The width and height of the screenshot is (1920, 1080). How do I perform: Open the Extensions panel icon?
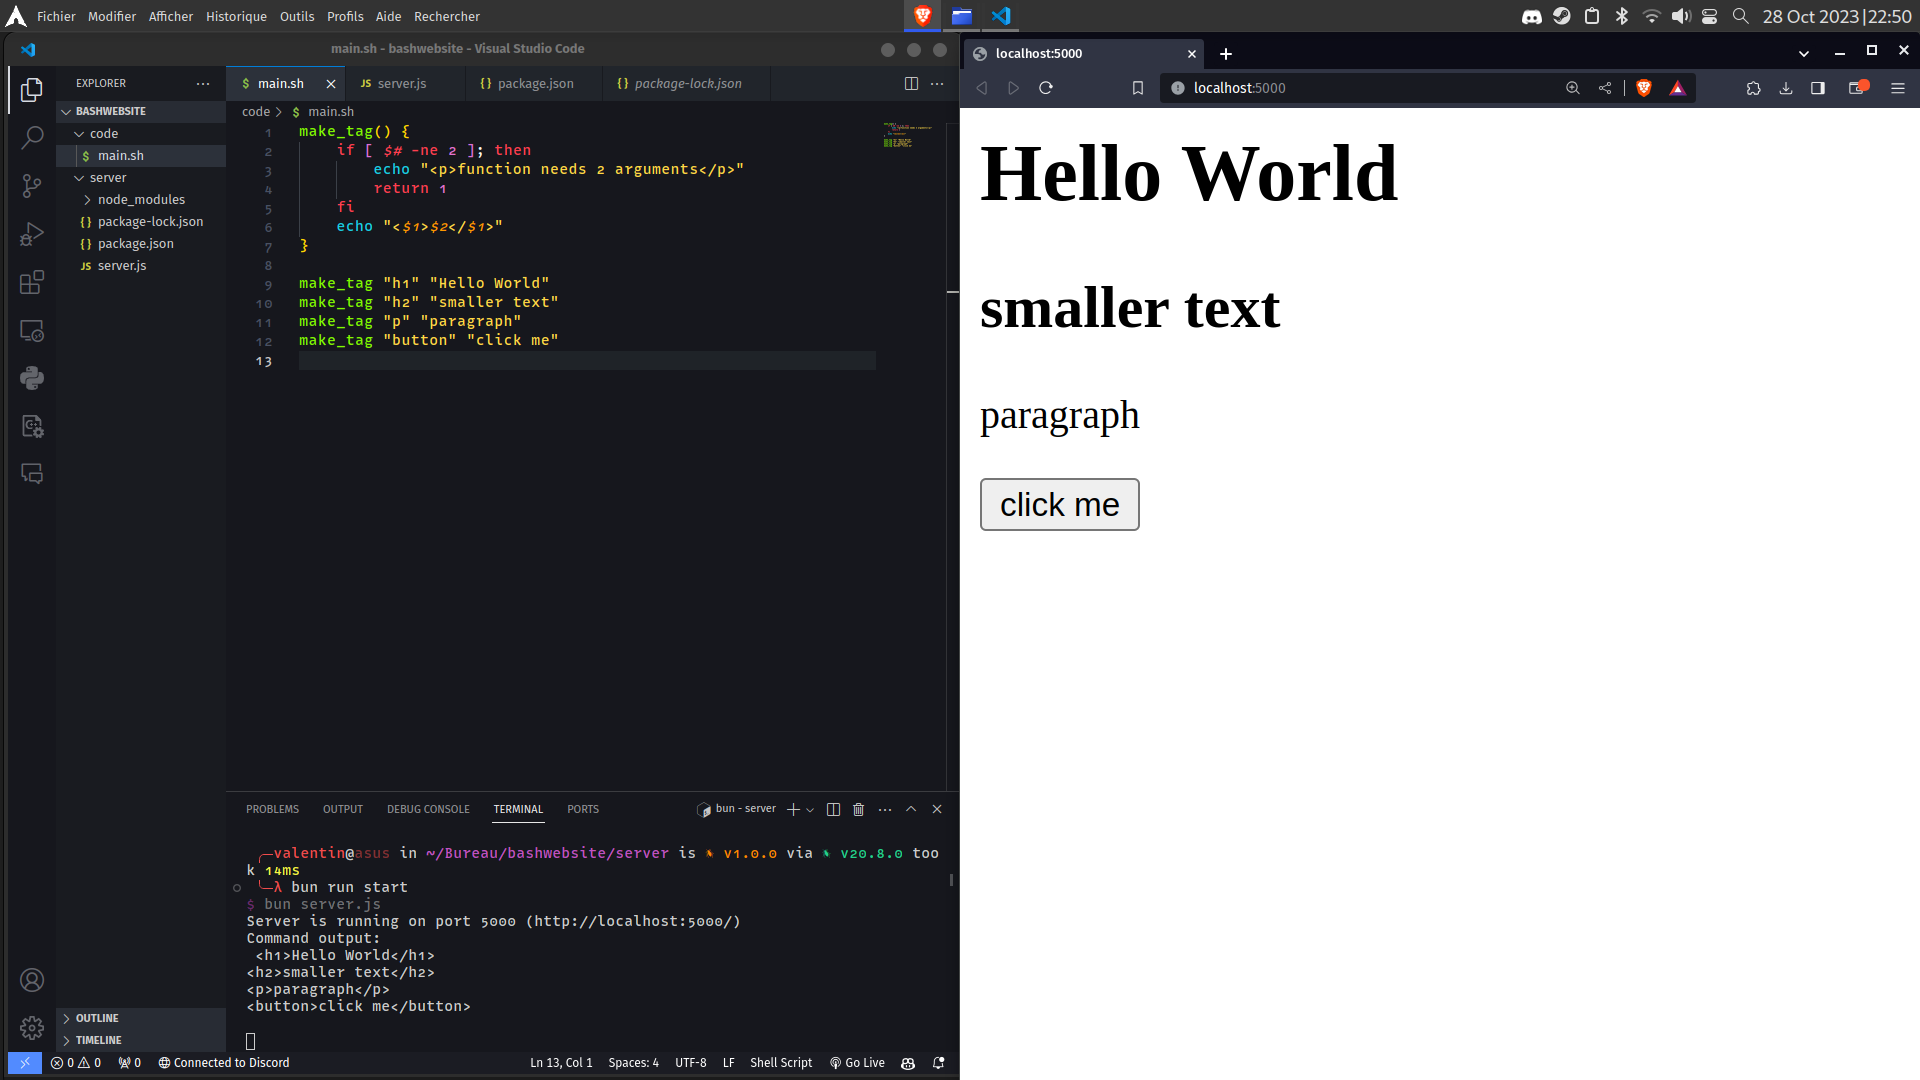pos(32,284)
